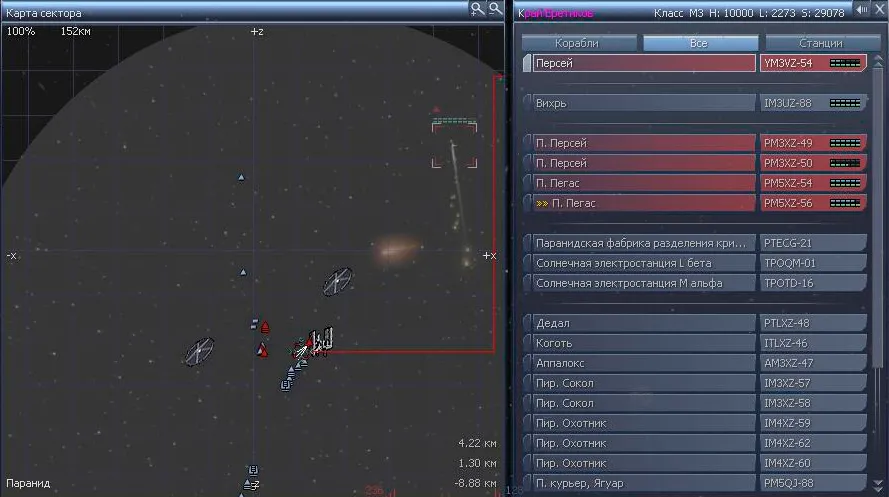Select Персей YM3VZ-54 in list
889x497 pixels.
[640, 63]
